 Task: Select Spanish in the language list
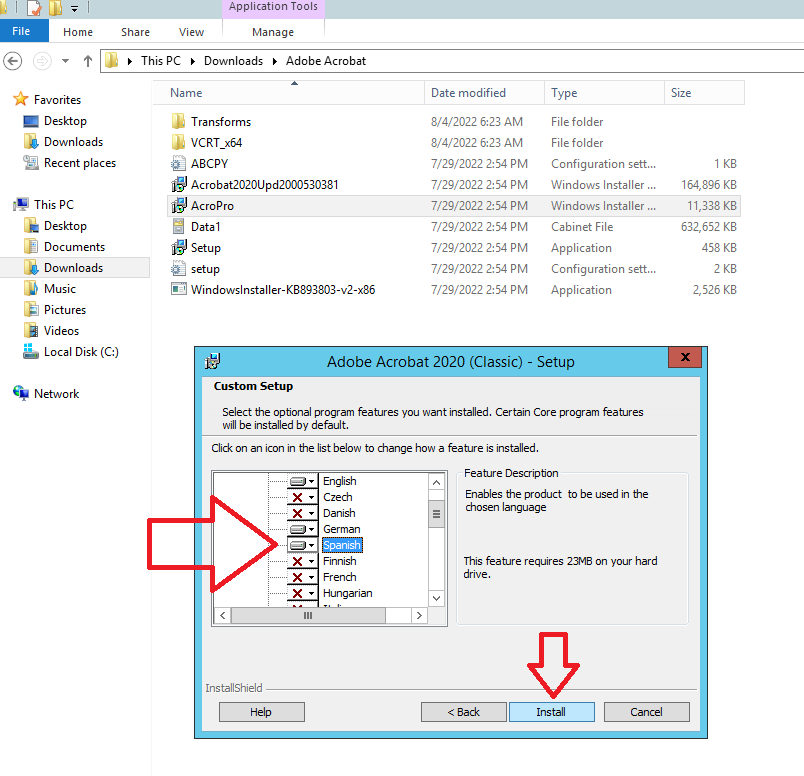[x=342, y=545]
